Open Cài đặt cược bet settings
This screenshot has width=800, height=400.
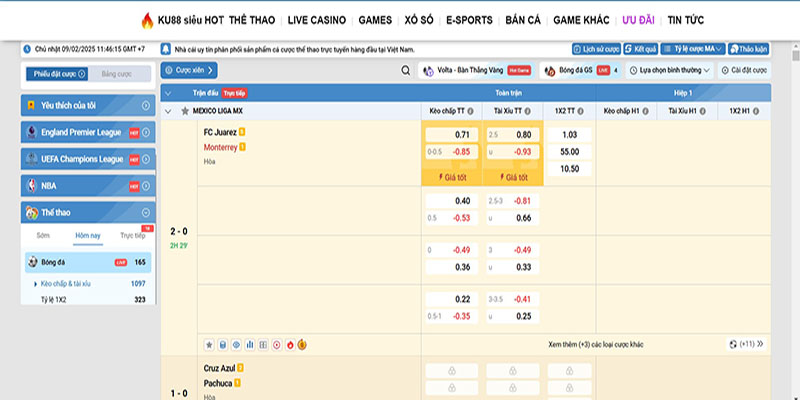tap(743, 71)
